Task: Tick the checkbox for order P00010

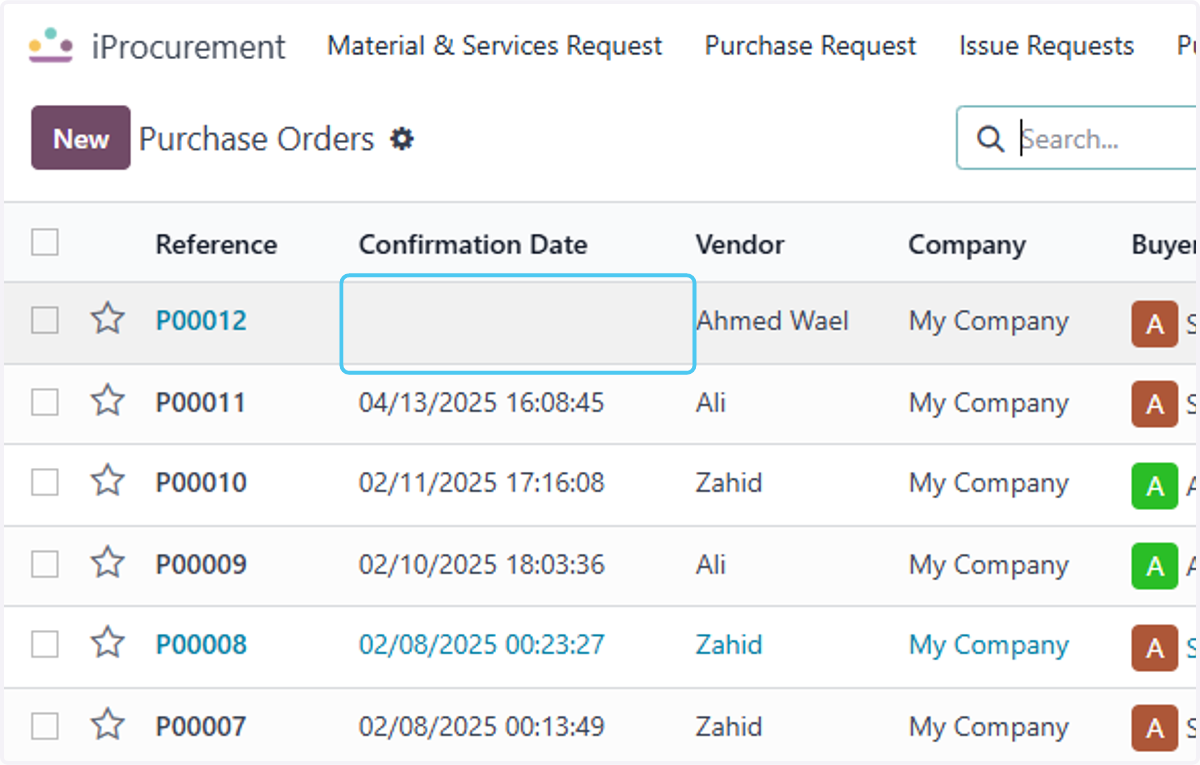Action: point(45,482)
